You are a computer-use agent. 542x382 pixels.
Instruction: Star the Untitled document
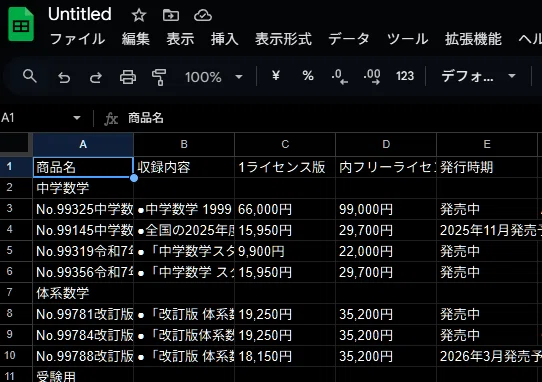point(139,15)
